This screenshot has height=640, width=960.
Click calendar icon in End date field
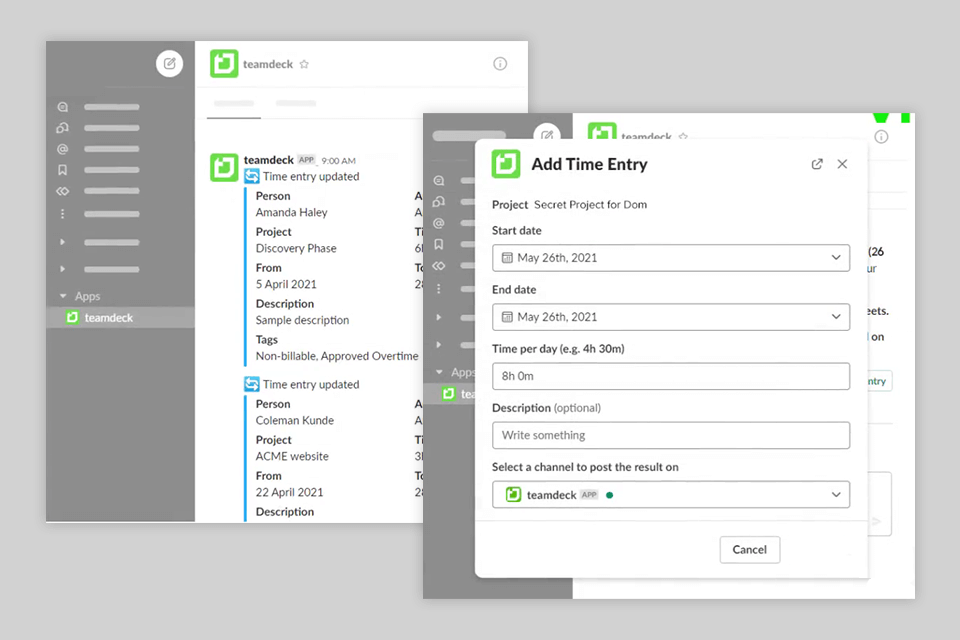point(507,317)
